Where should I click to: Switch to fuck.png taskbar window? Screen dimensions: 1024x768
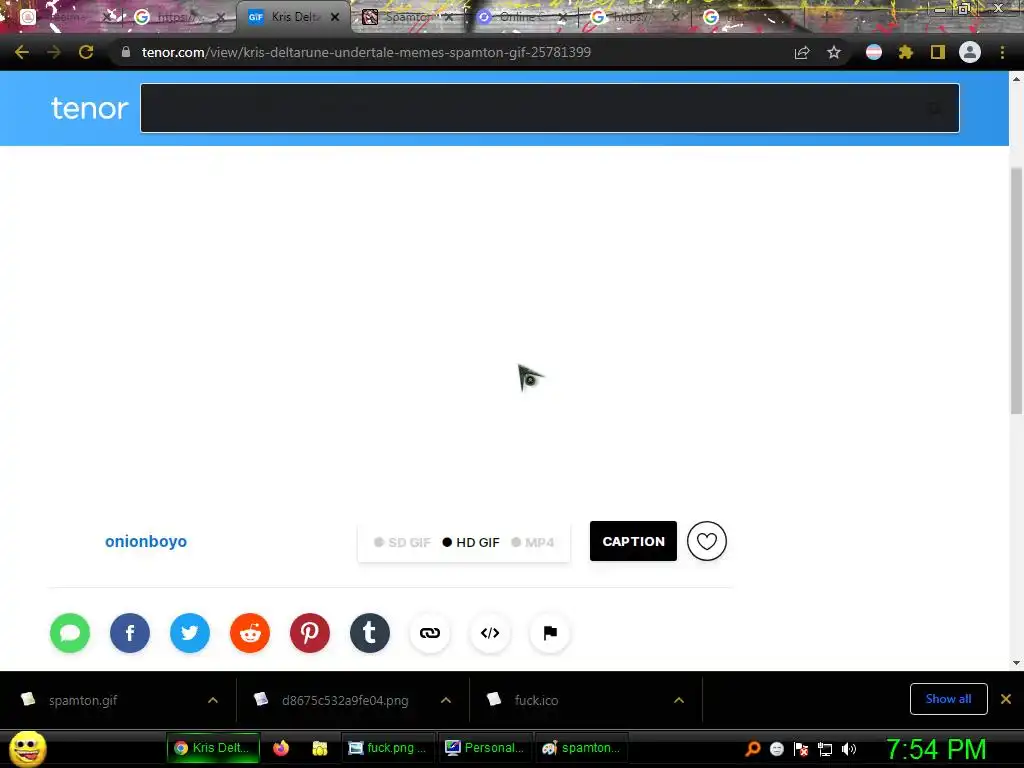(388, 748)
